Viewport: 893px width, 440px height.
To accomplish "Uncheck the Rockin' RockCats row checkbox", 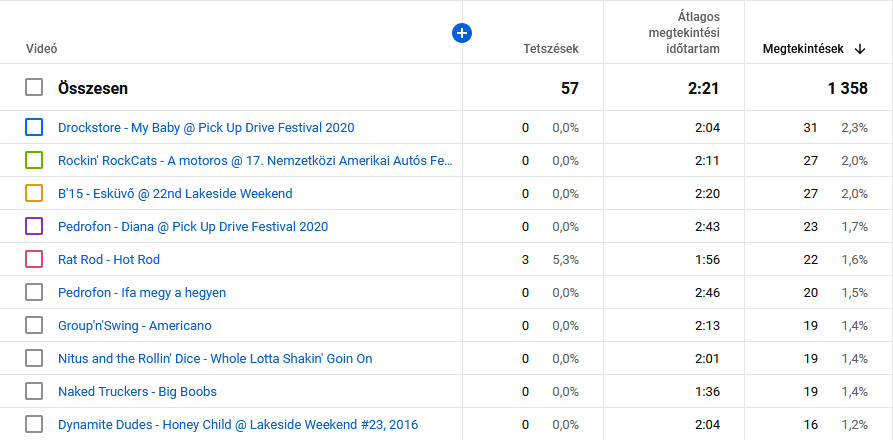I will pos(34,160).
